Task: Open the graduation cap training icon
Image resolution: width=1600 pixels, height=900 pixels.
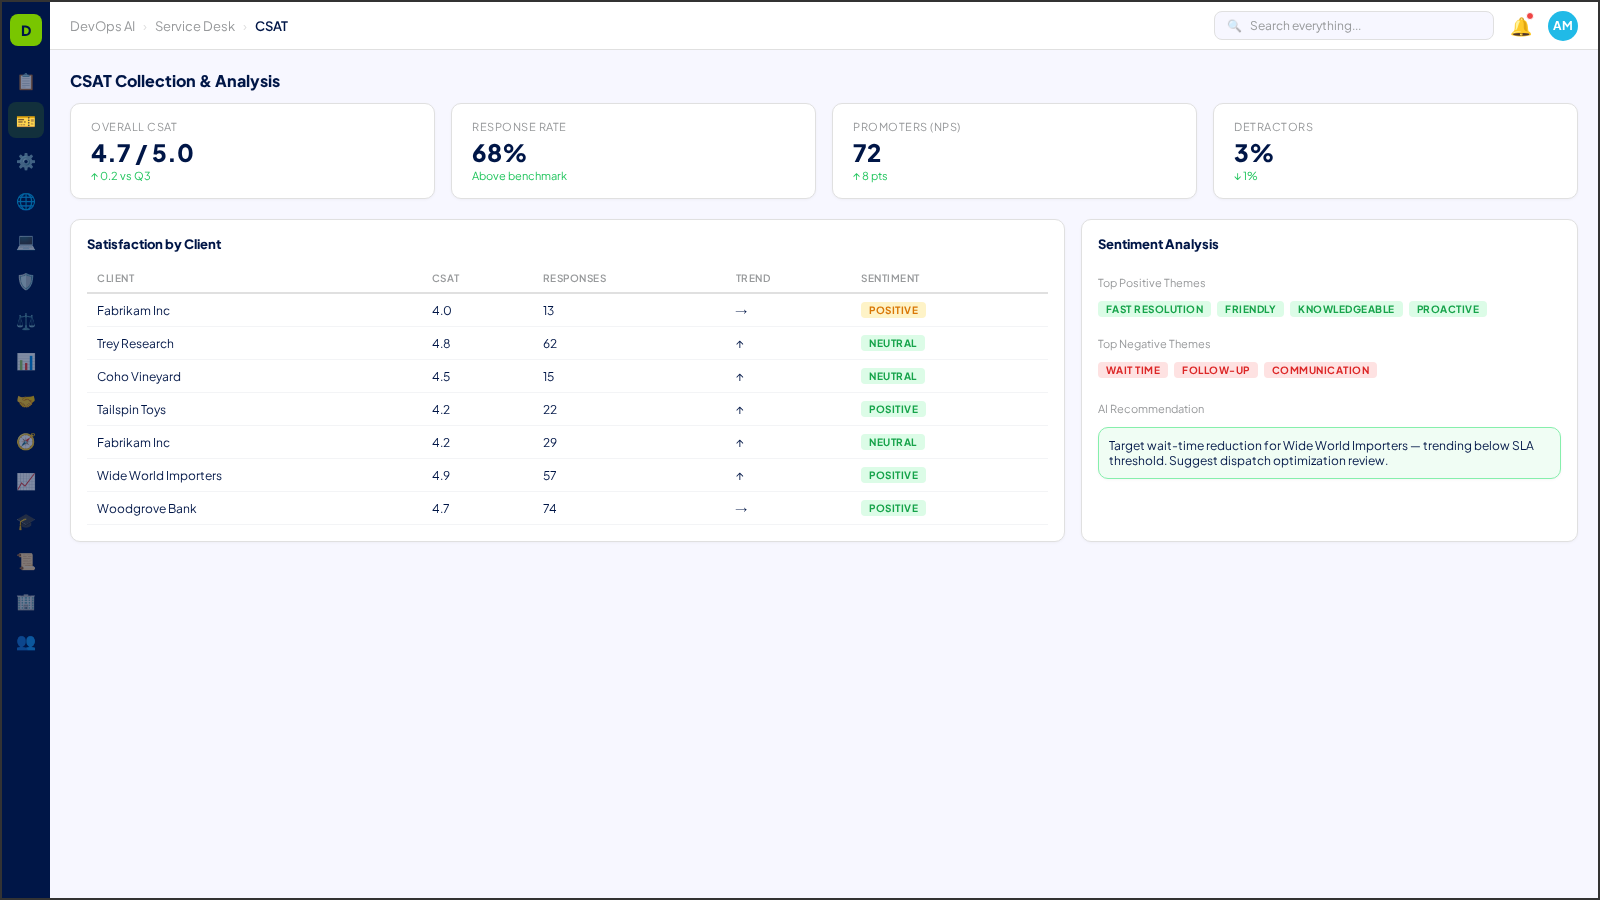Action: pyautogui.click(x=26, y=521)
